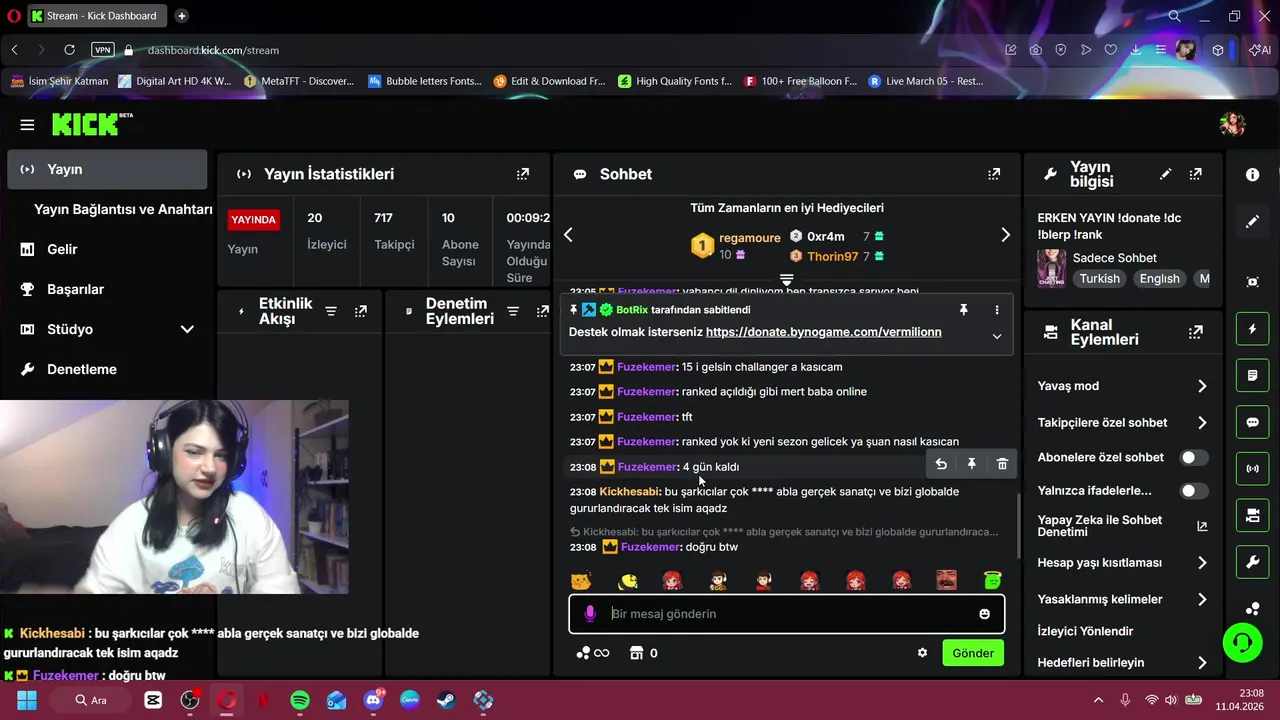This screenshot has width=1280, height=720.
Task: Unpin the BotRix pinned message
Action: point(964,310)
